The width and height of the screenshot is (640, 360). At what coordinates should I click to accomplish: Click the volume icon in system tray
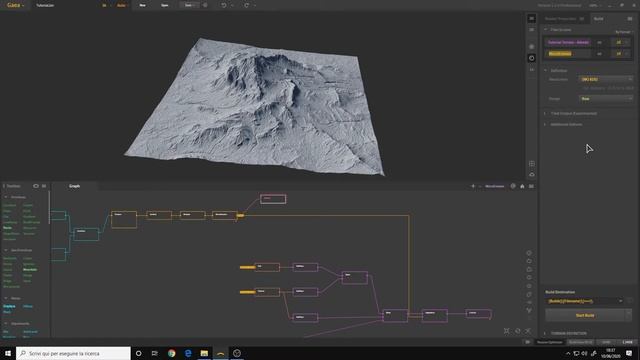584,353
